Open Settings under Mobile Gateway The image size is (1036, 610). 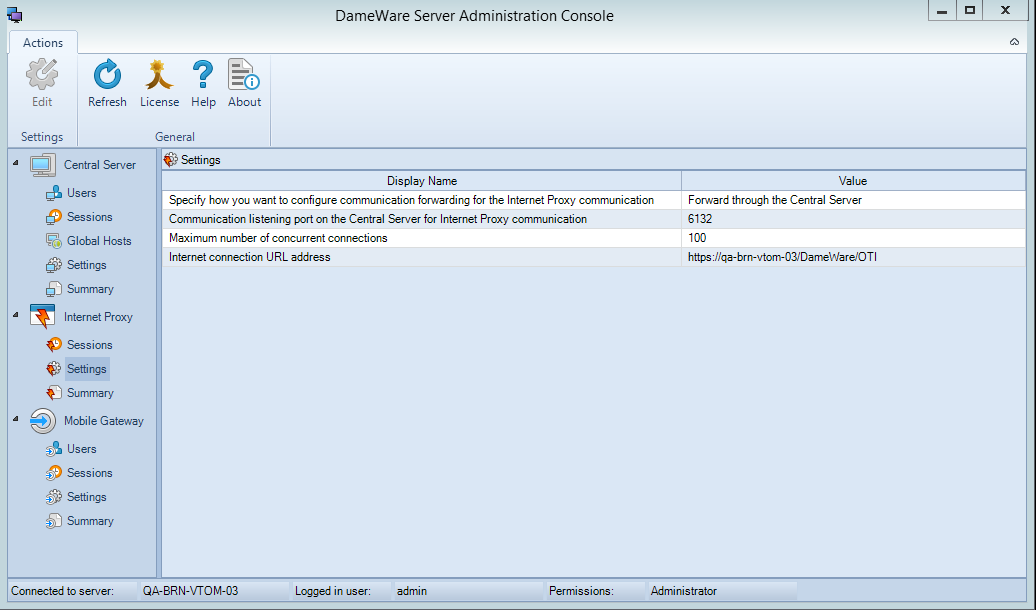(x=87, y=497)
